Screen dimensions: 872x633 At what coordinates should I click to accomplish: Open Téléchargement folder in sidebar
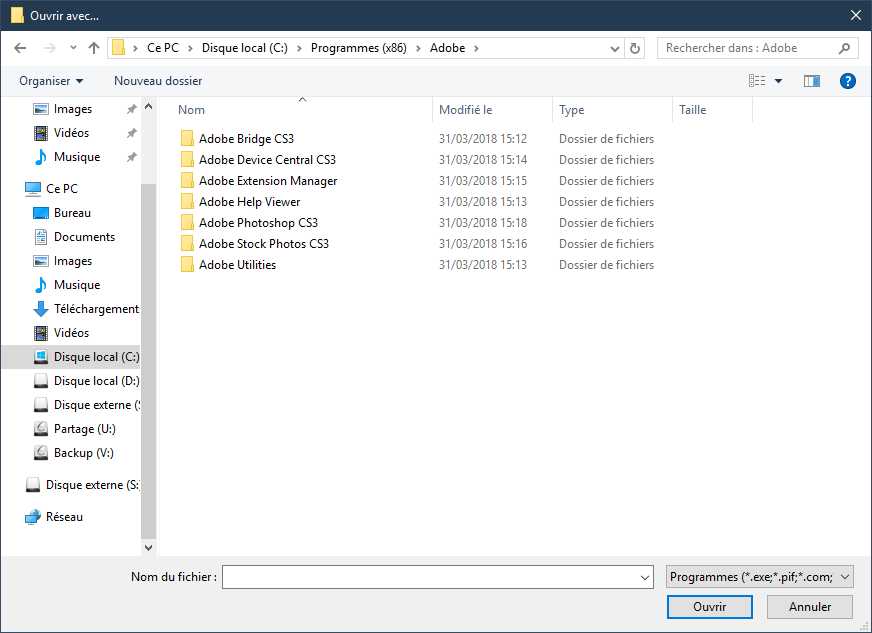96,309
